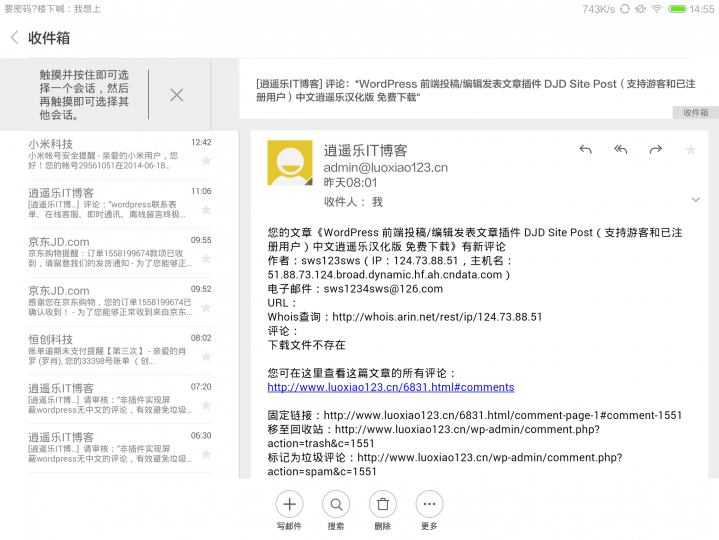Open more options with the 更多 icon

point(430,510)
